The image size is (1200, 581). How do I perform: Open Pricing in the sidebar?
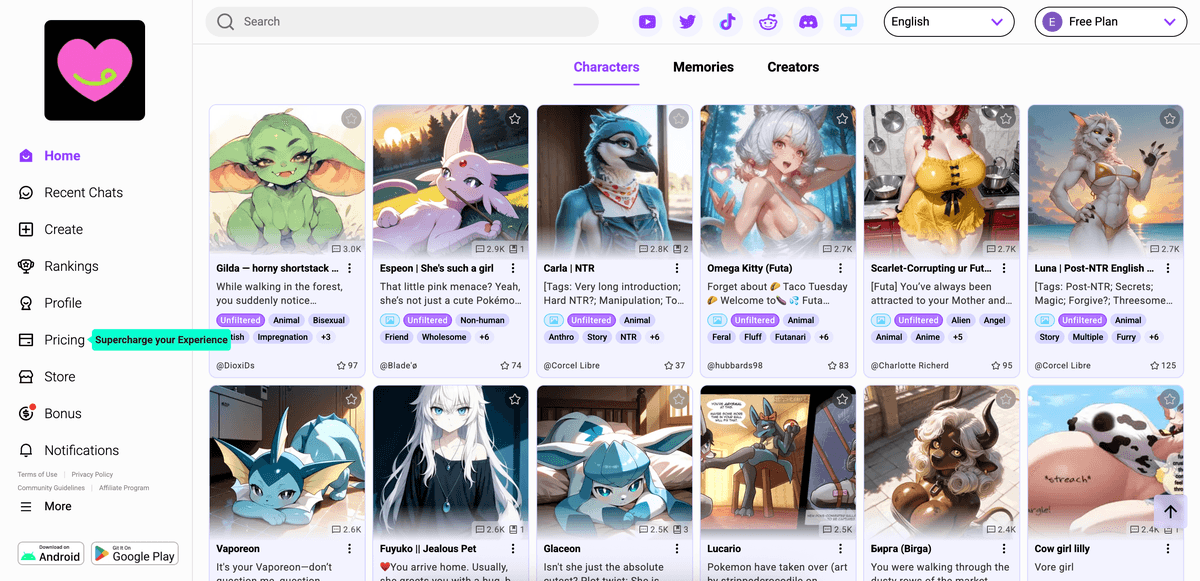click(x=51, y=340)
